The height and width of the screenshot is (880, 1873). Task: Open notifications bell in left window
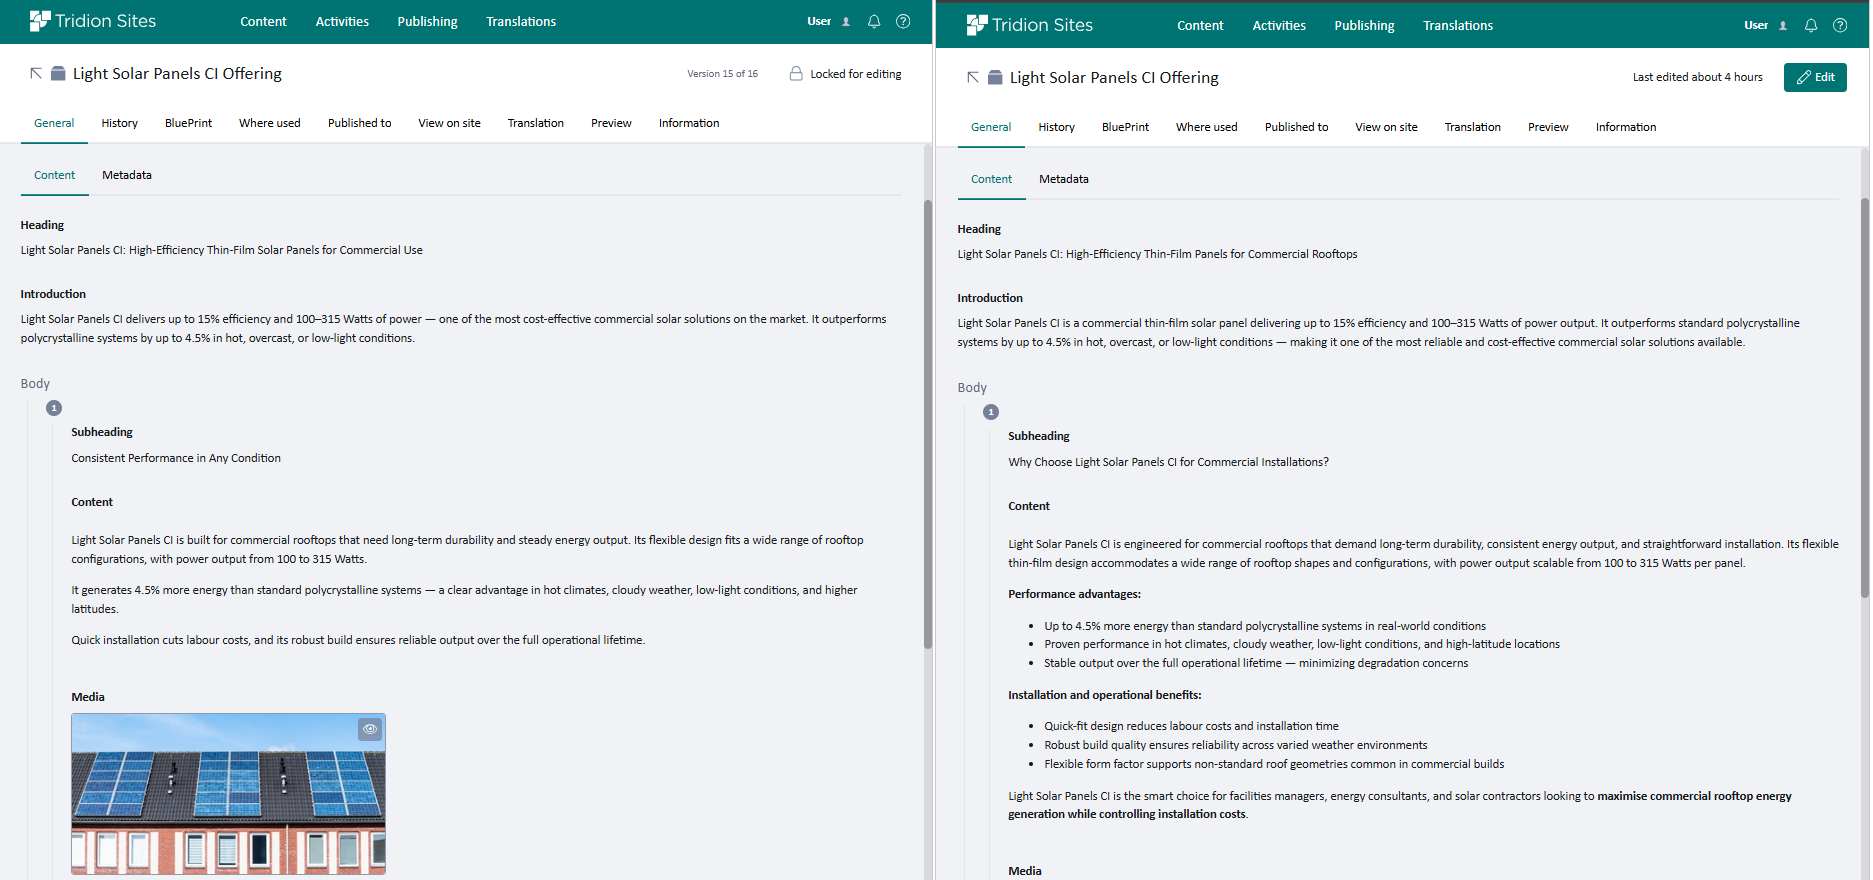(874, 21)
